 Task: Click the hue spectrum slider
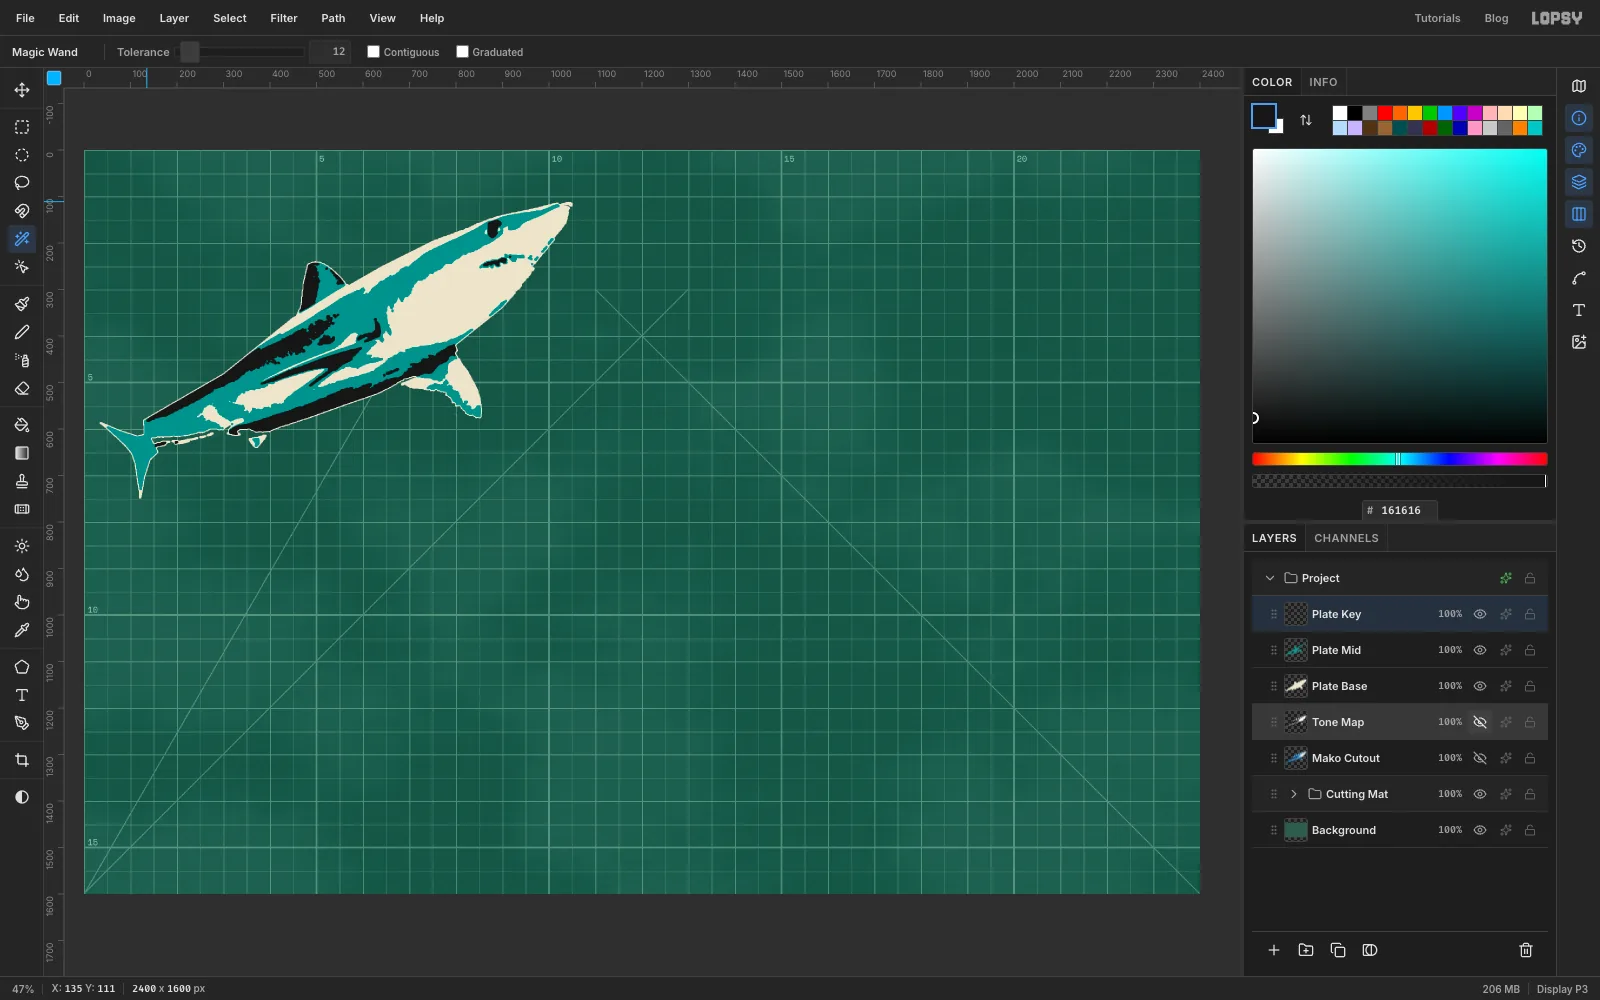pyautogui.click(x=1399, y=459)
